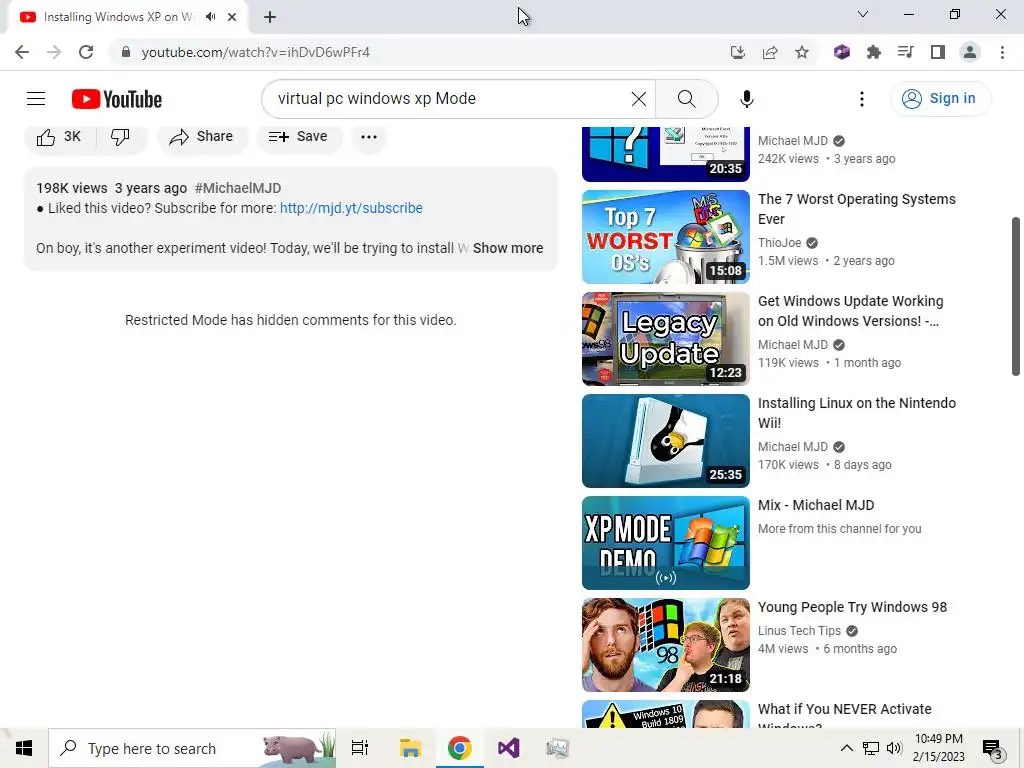Click Sign in button
Viewport: 1024px width, 768px height.
point(939,99)
